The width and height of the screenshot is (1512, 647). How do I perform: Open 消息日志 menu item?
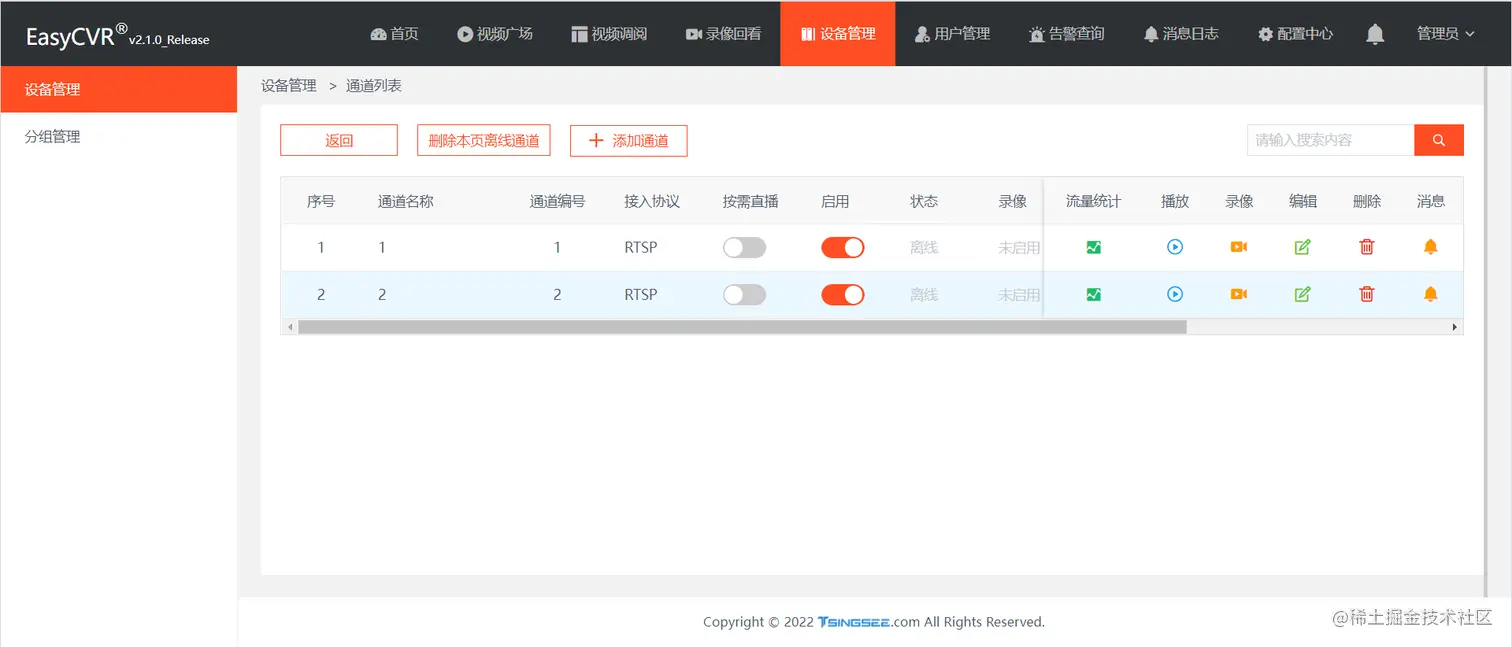click(x=1181, y=33)
